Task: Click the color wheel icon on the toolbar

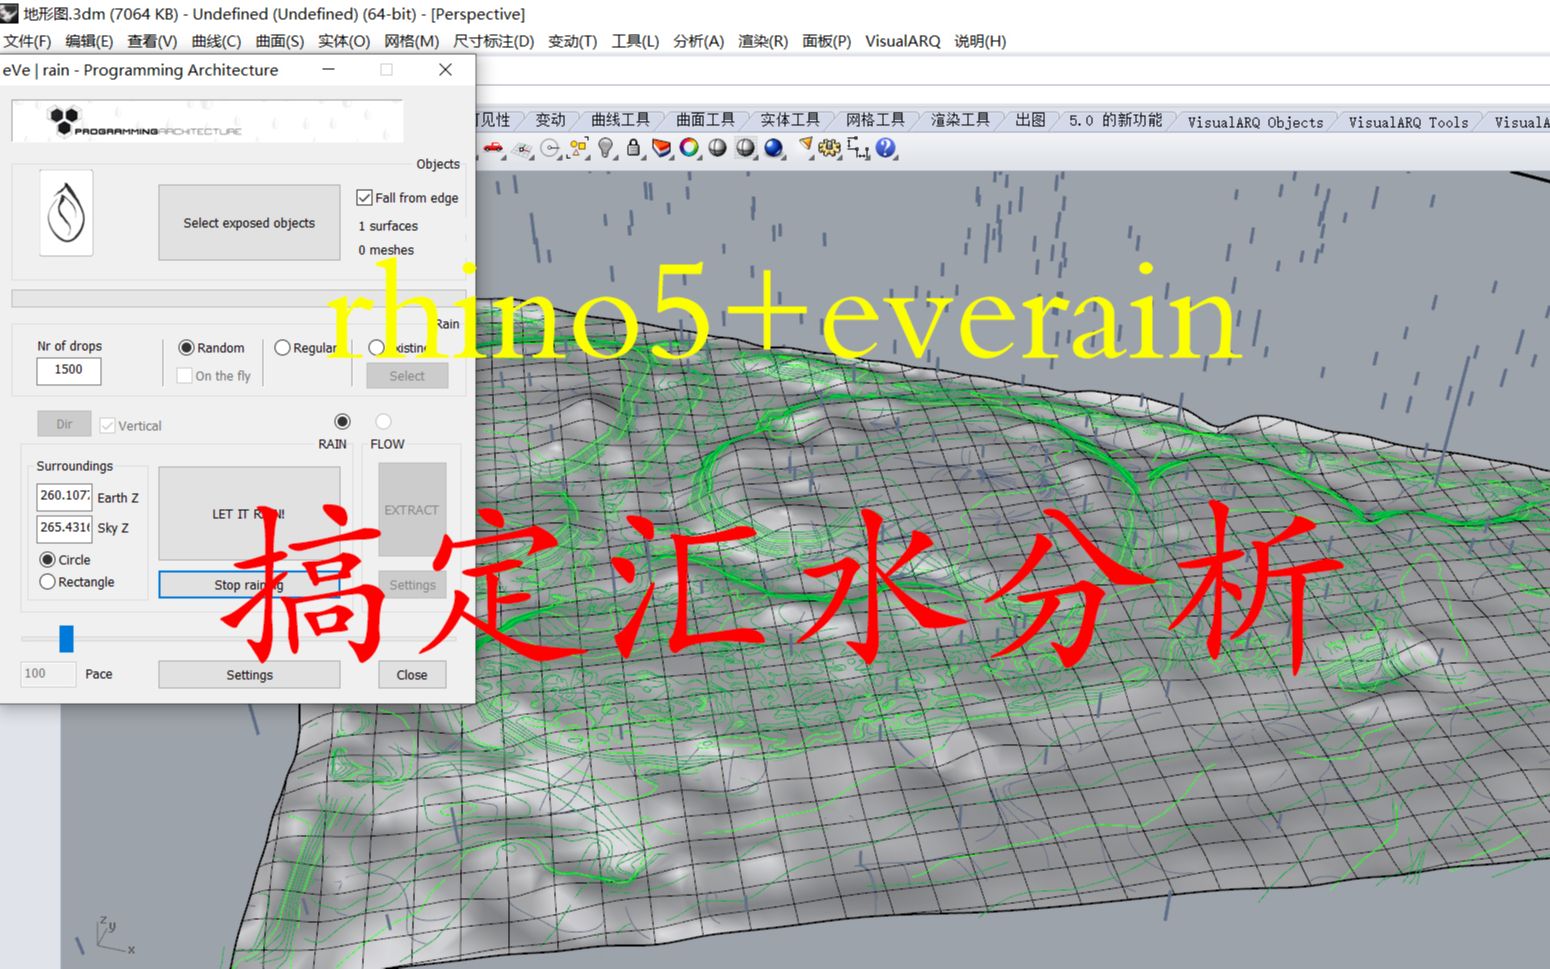Action: pos(689,146)
